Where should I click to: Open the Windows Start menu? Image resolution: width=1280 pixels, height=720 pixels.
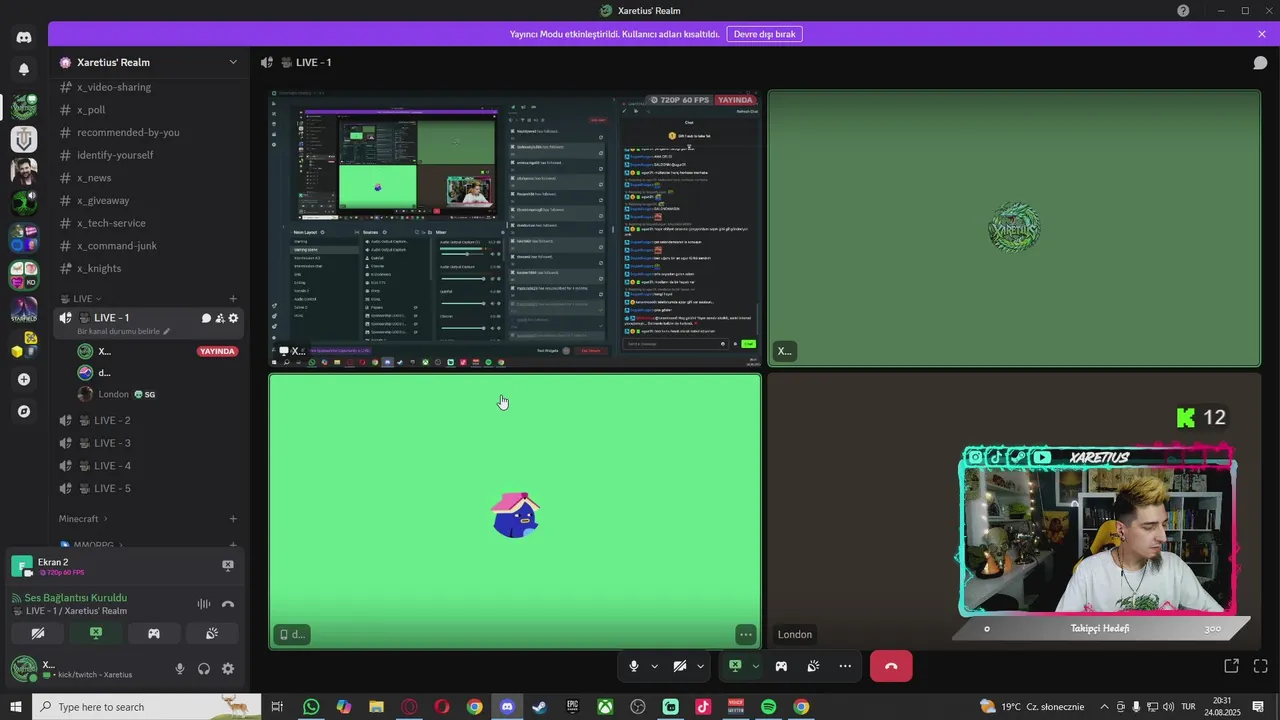(x=16, y=707)
